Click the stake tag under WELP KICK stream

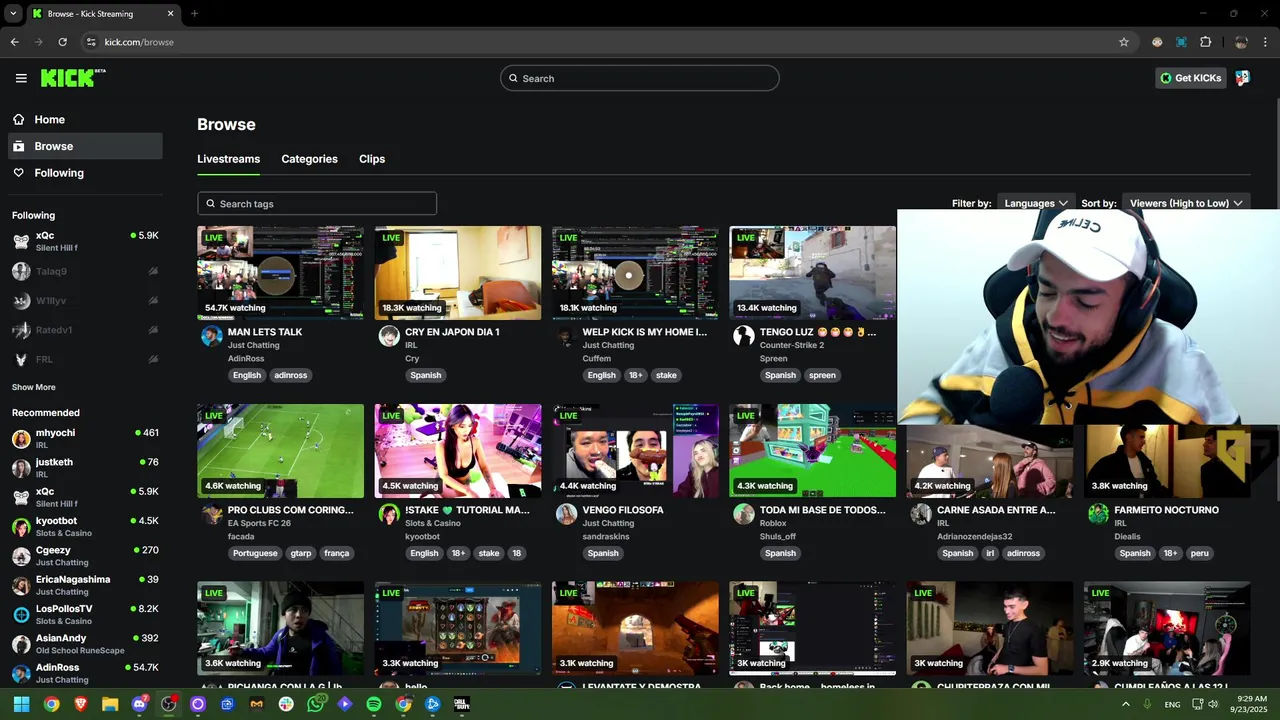coord(666,375)
